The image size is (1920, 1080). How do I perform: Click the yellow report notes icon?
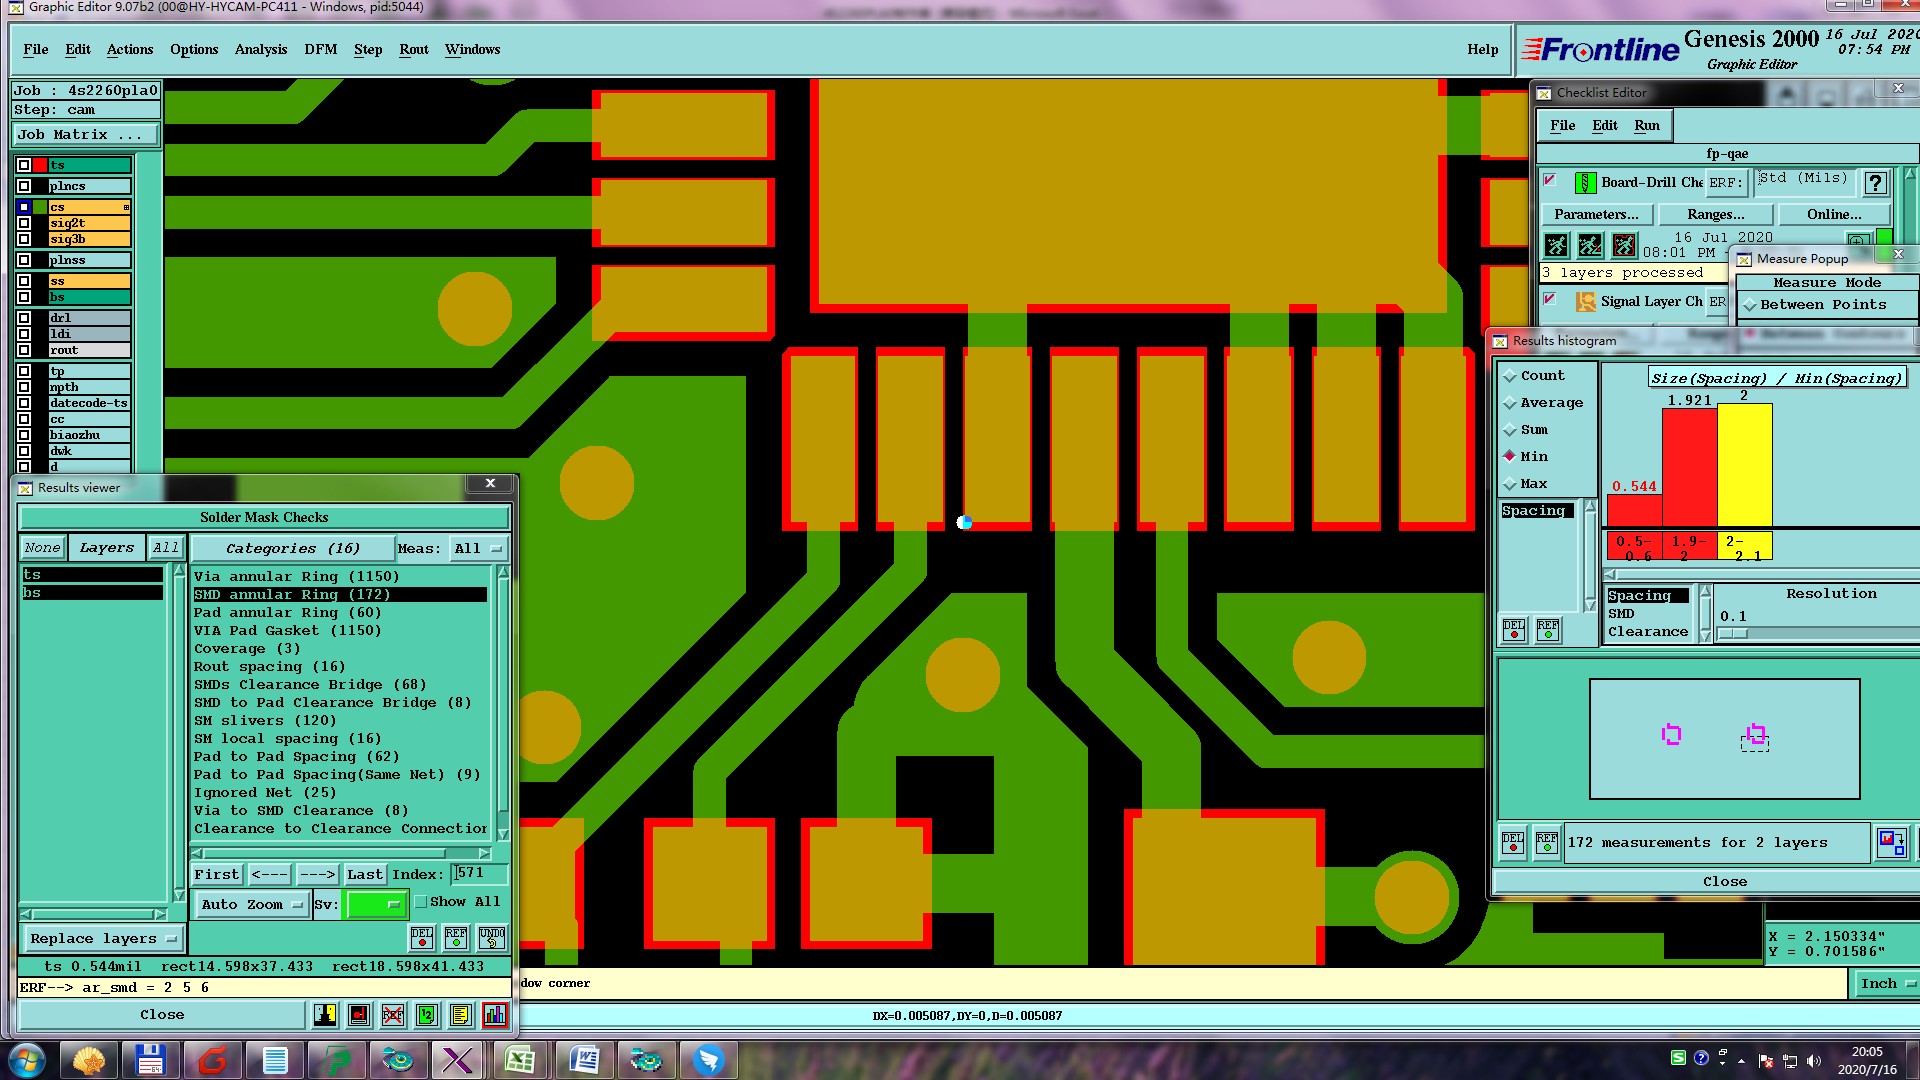point(460,1015)
